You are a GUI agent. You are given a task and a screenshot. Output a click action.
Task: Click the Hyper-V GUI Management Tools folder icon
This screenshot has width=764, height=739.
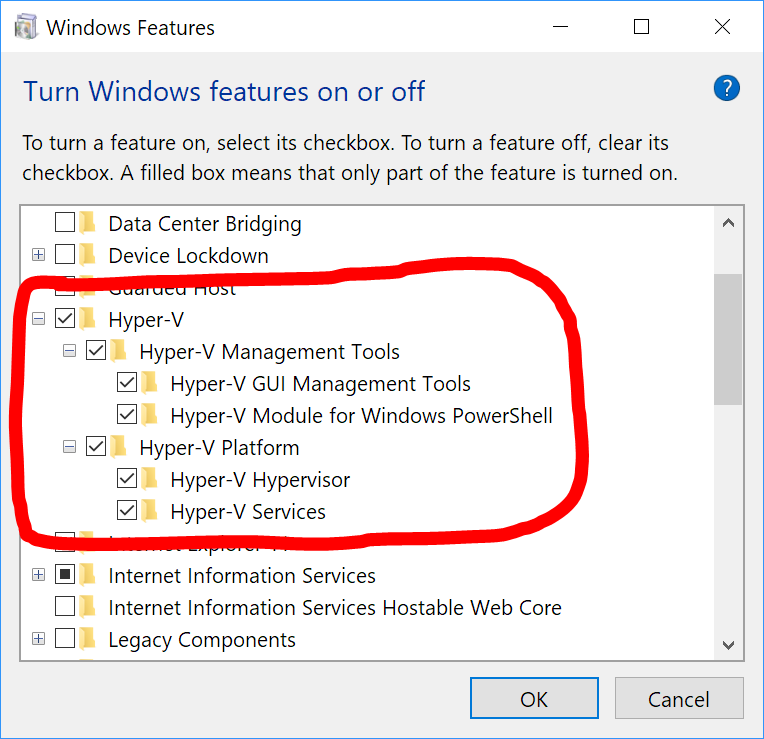(150, 382)
